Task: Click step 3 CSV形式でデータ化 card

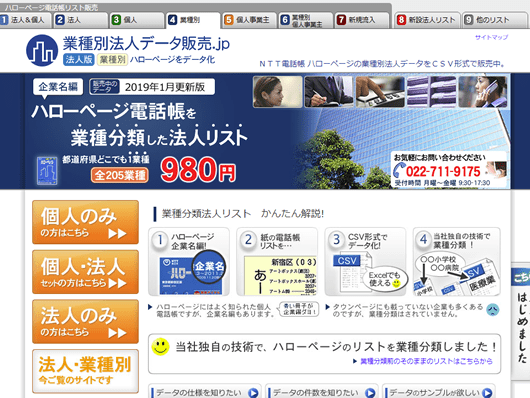Action: 365,261
